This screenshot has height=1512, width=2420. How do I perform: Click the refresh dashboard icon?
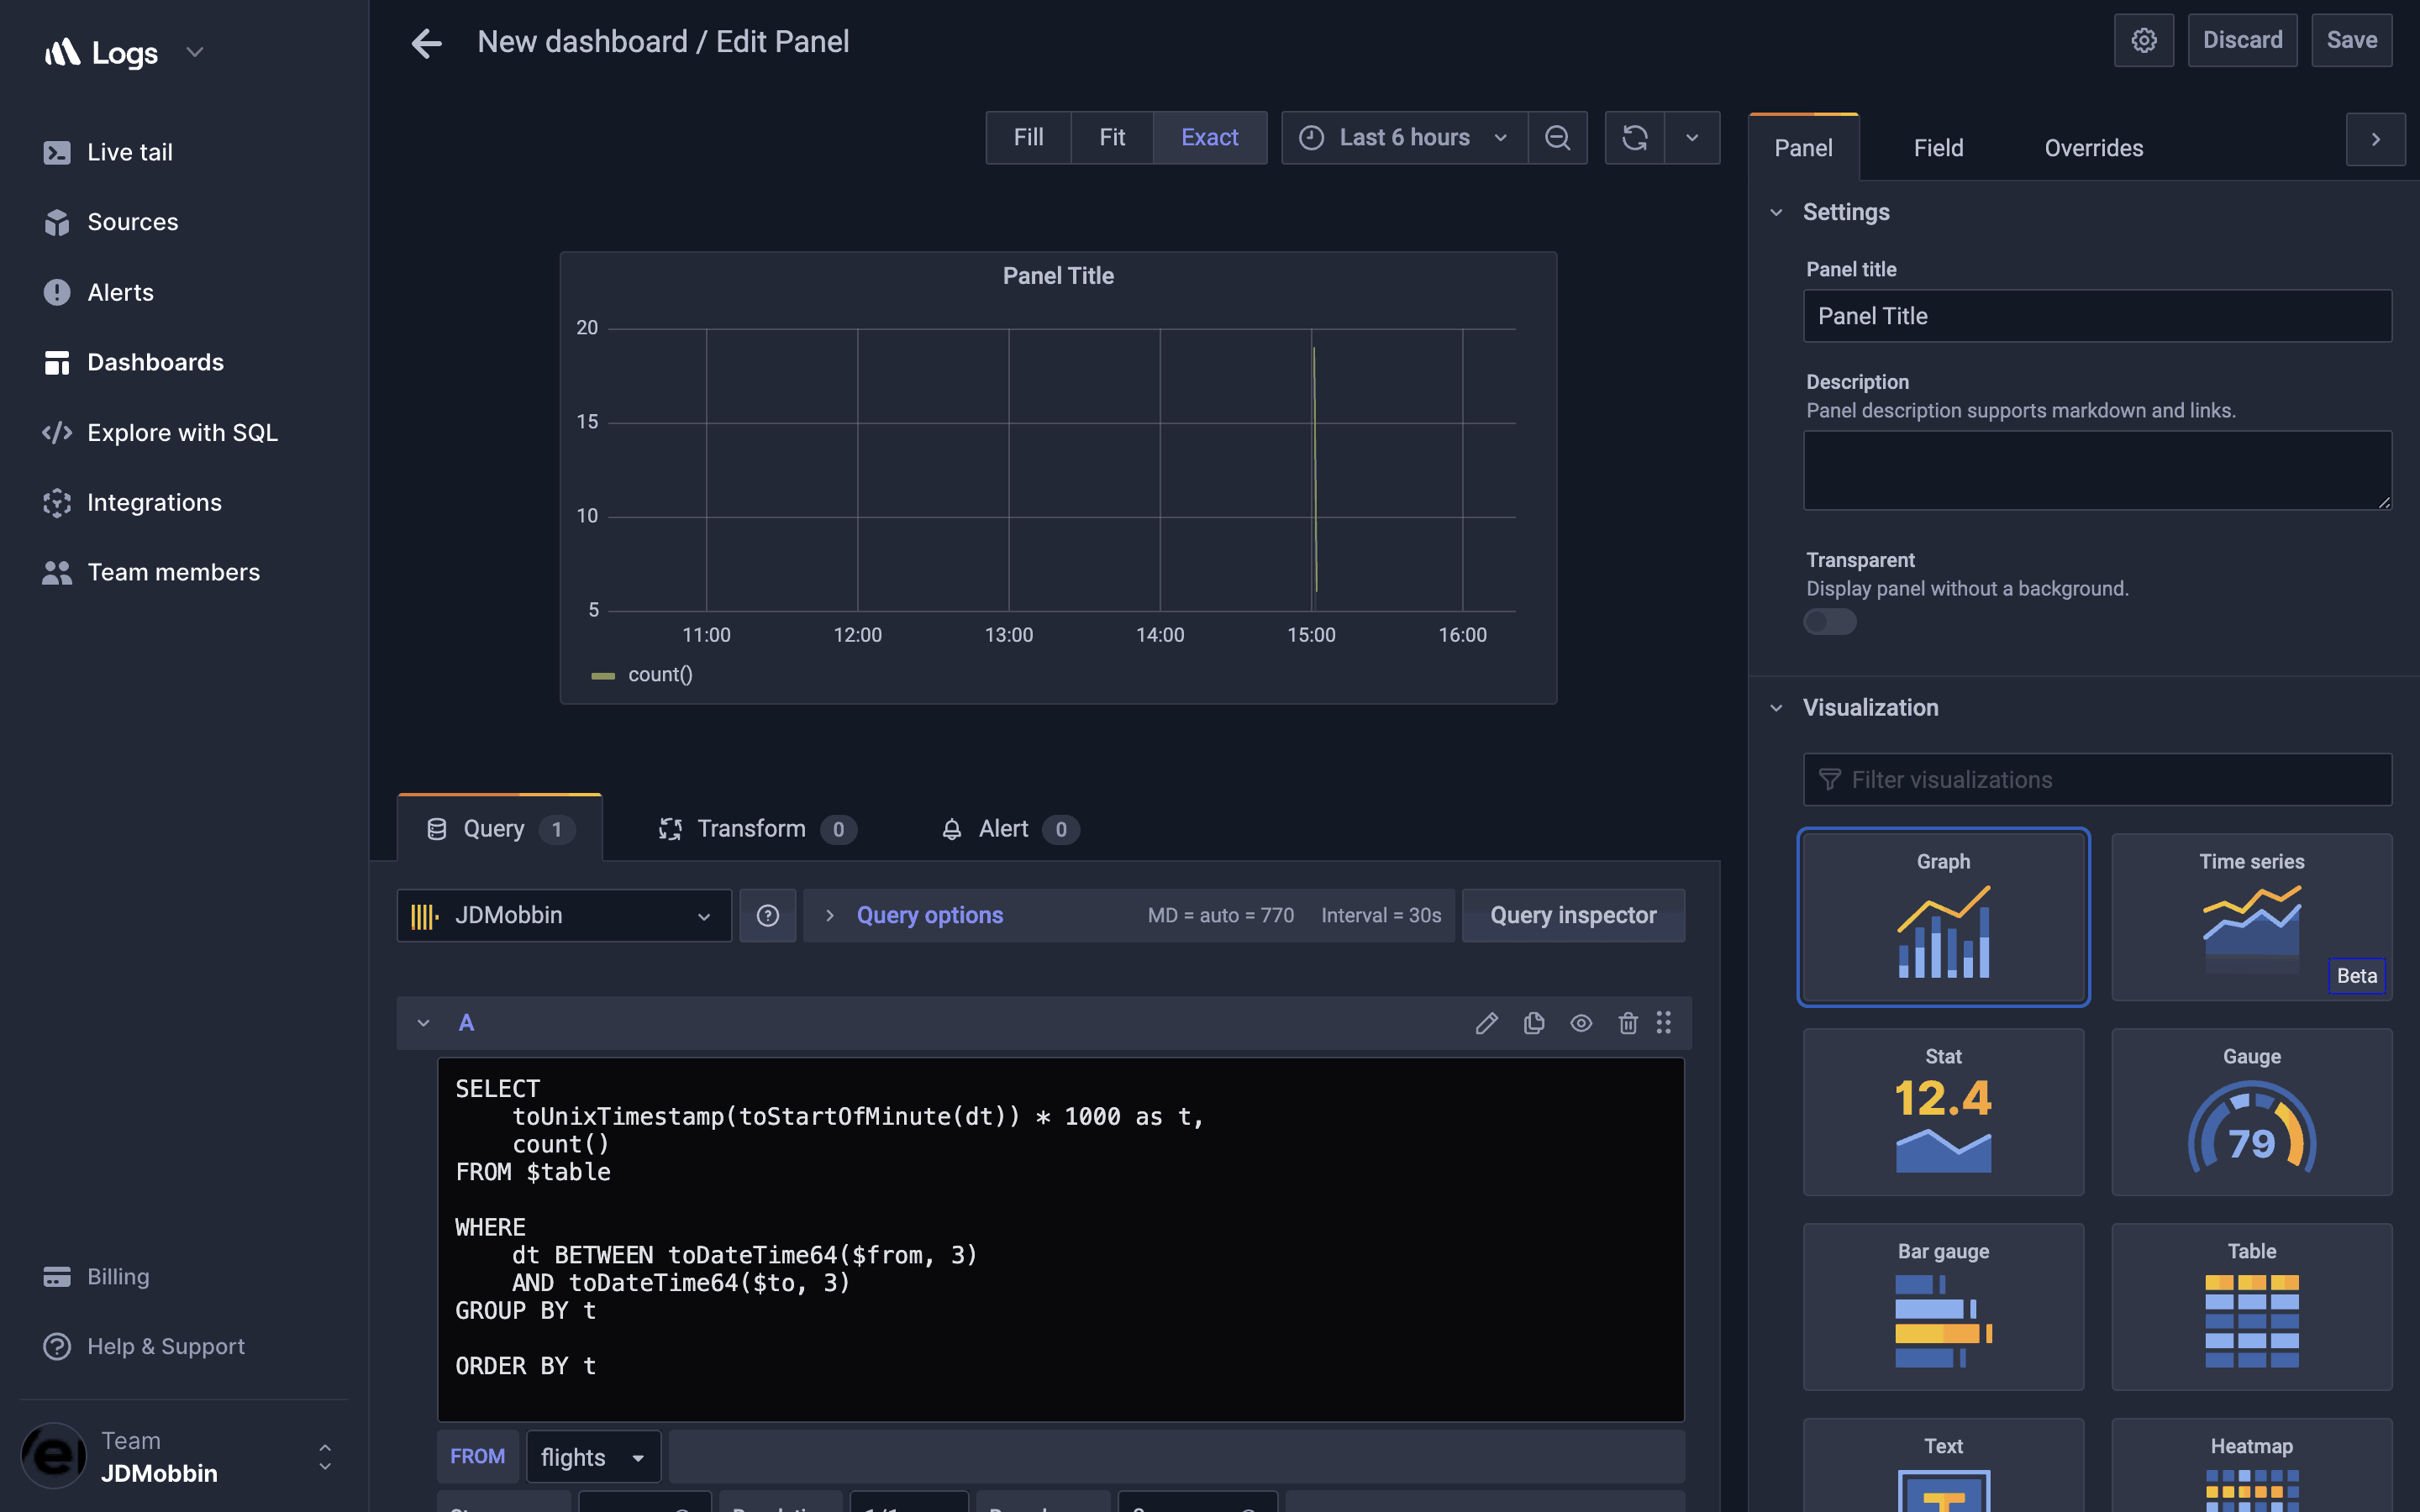(x=1634, y=137)
